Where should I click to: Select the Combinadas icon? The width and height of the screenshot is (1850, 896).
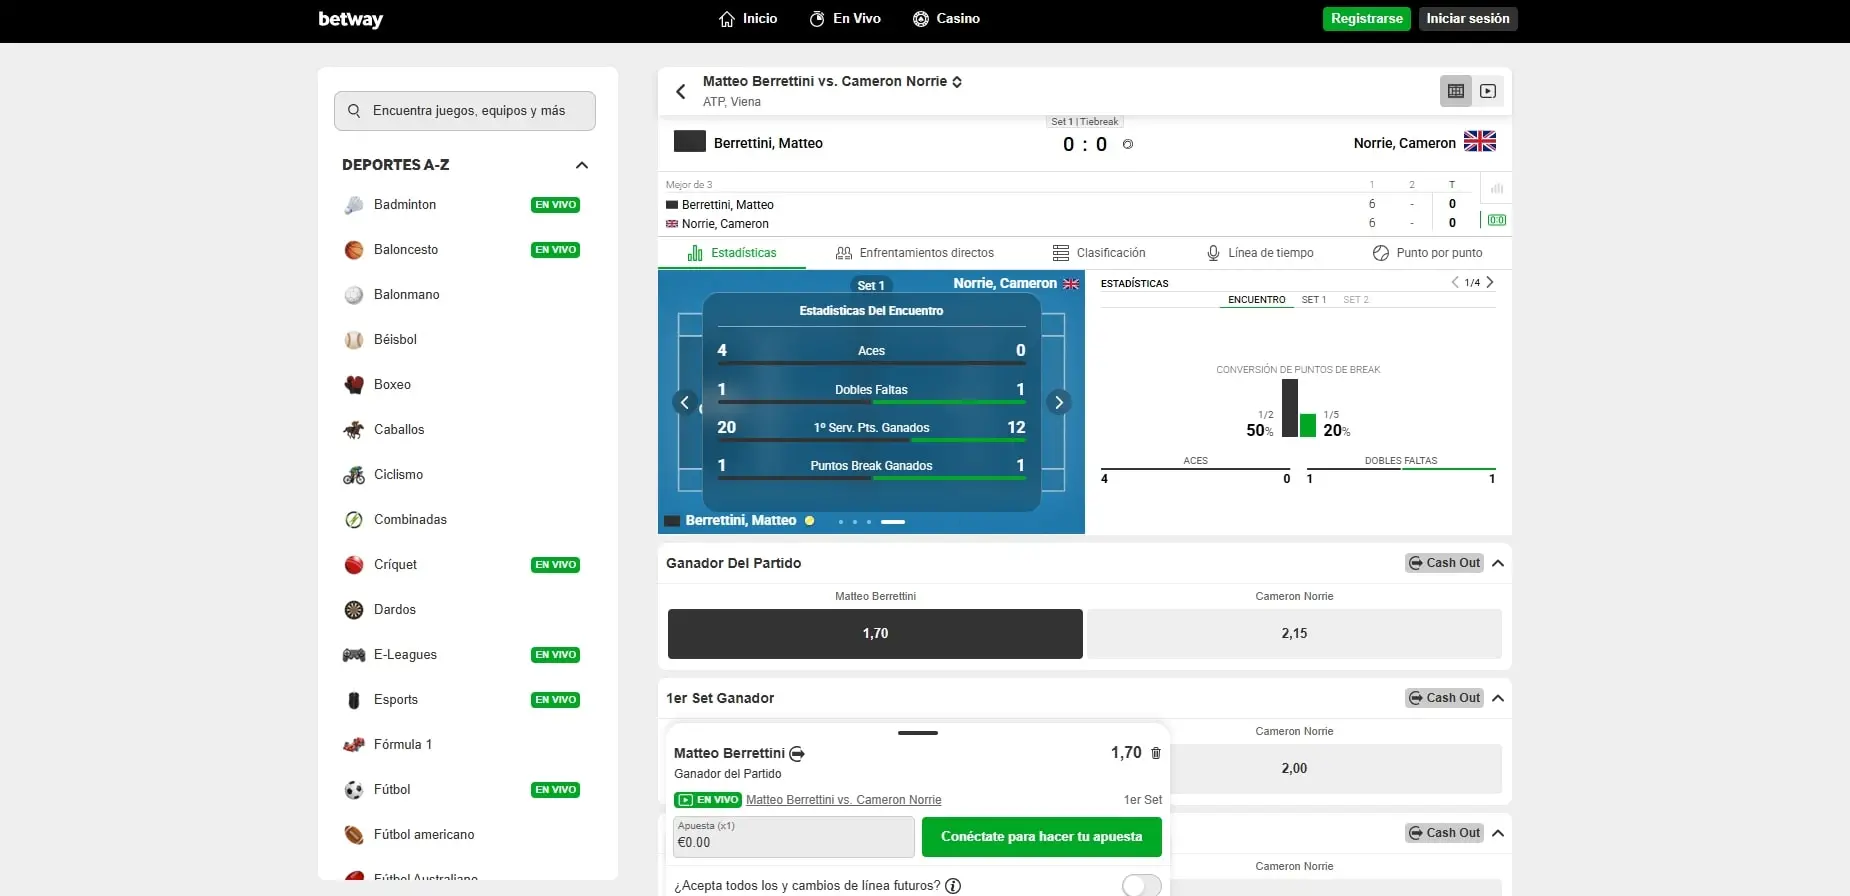354,520
